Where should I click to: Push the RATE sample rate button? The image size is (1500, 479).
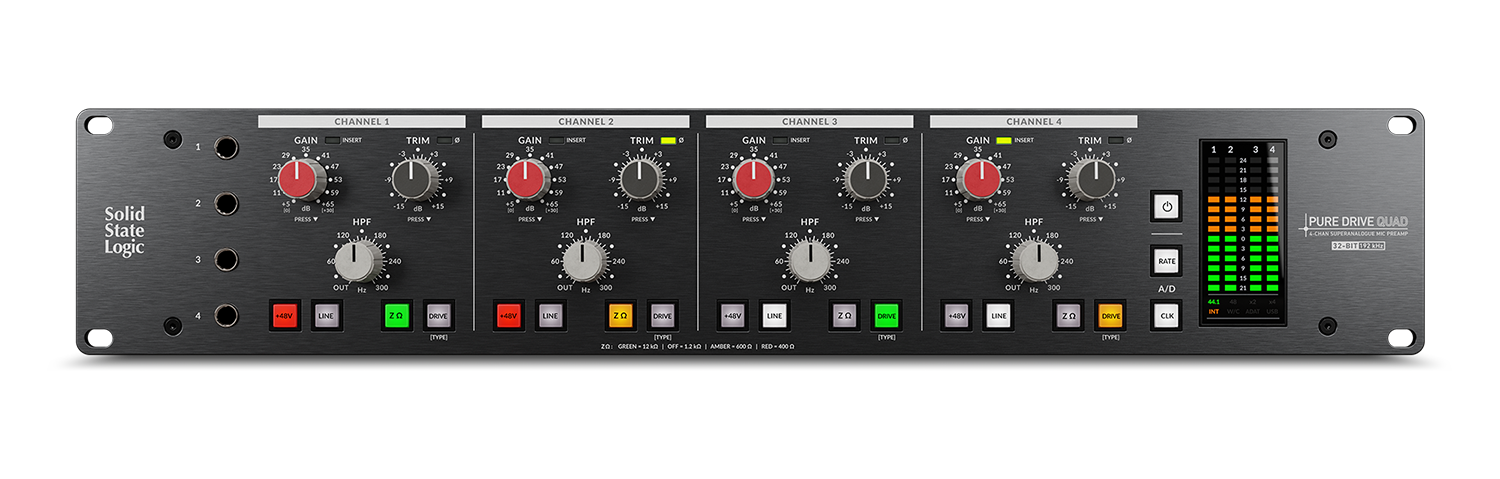[x=1166, y=261]
